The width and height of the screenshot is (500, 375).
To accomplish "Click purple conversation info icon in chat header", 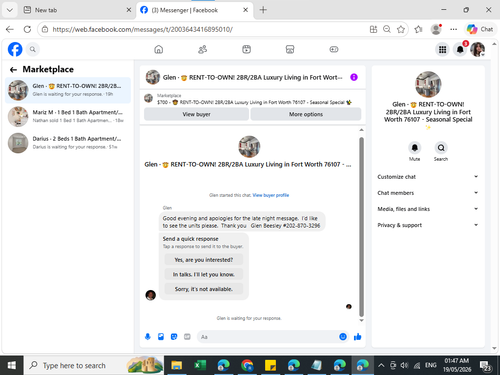I will pos(354,77).
